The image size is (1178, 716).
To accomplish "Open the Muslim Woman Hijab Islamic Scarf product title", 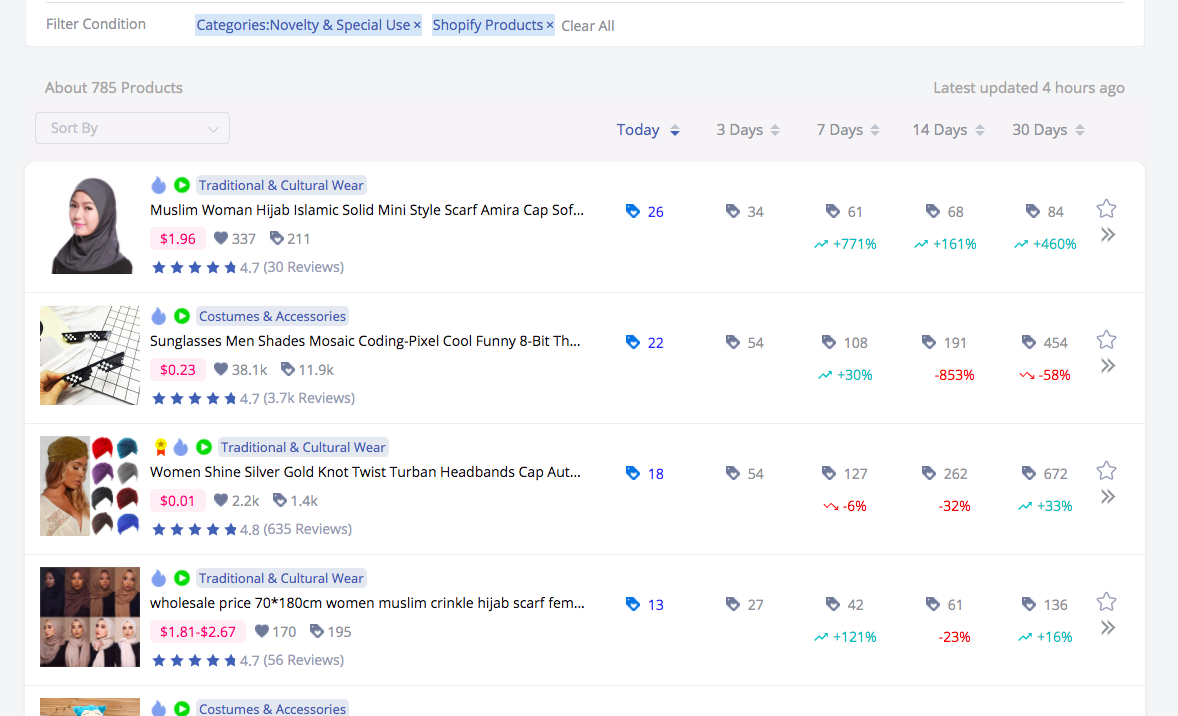I will (366, 210).
